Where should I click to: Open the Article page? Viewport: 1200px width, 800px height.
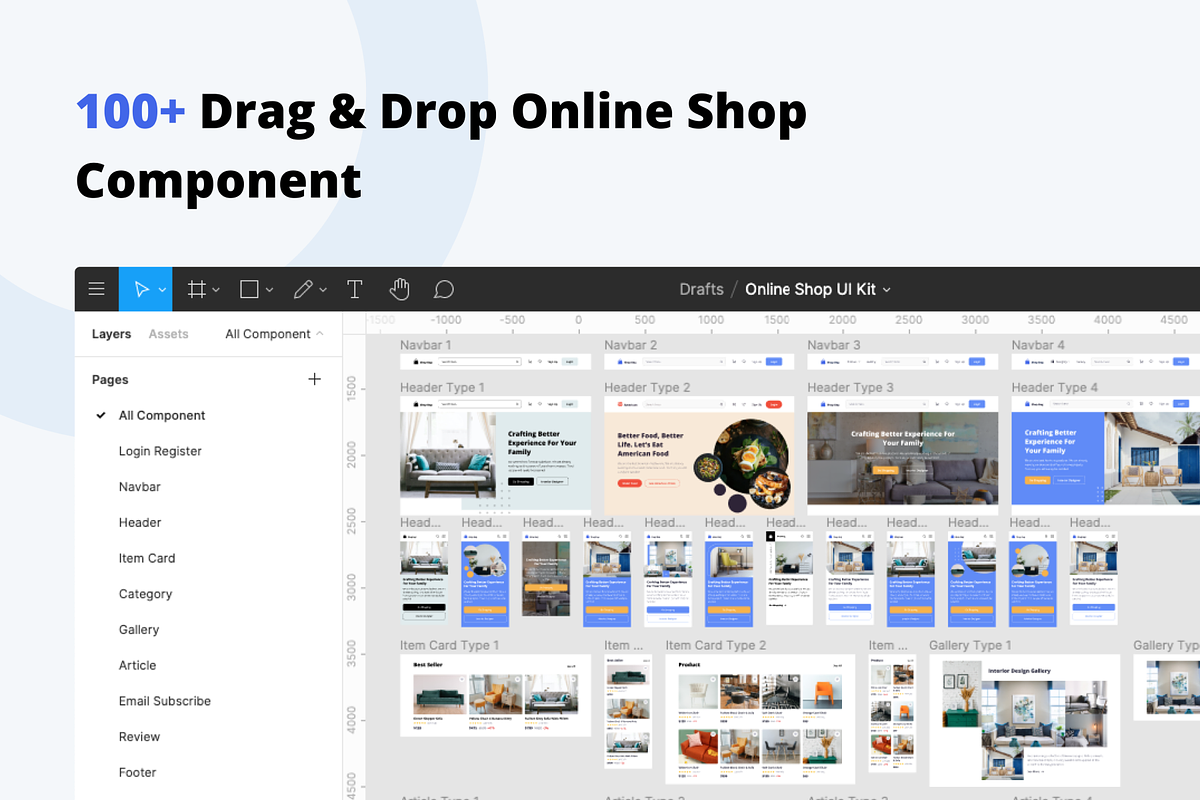(138, 665)
